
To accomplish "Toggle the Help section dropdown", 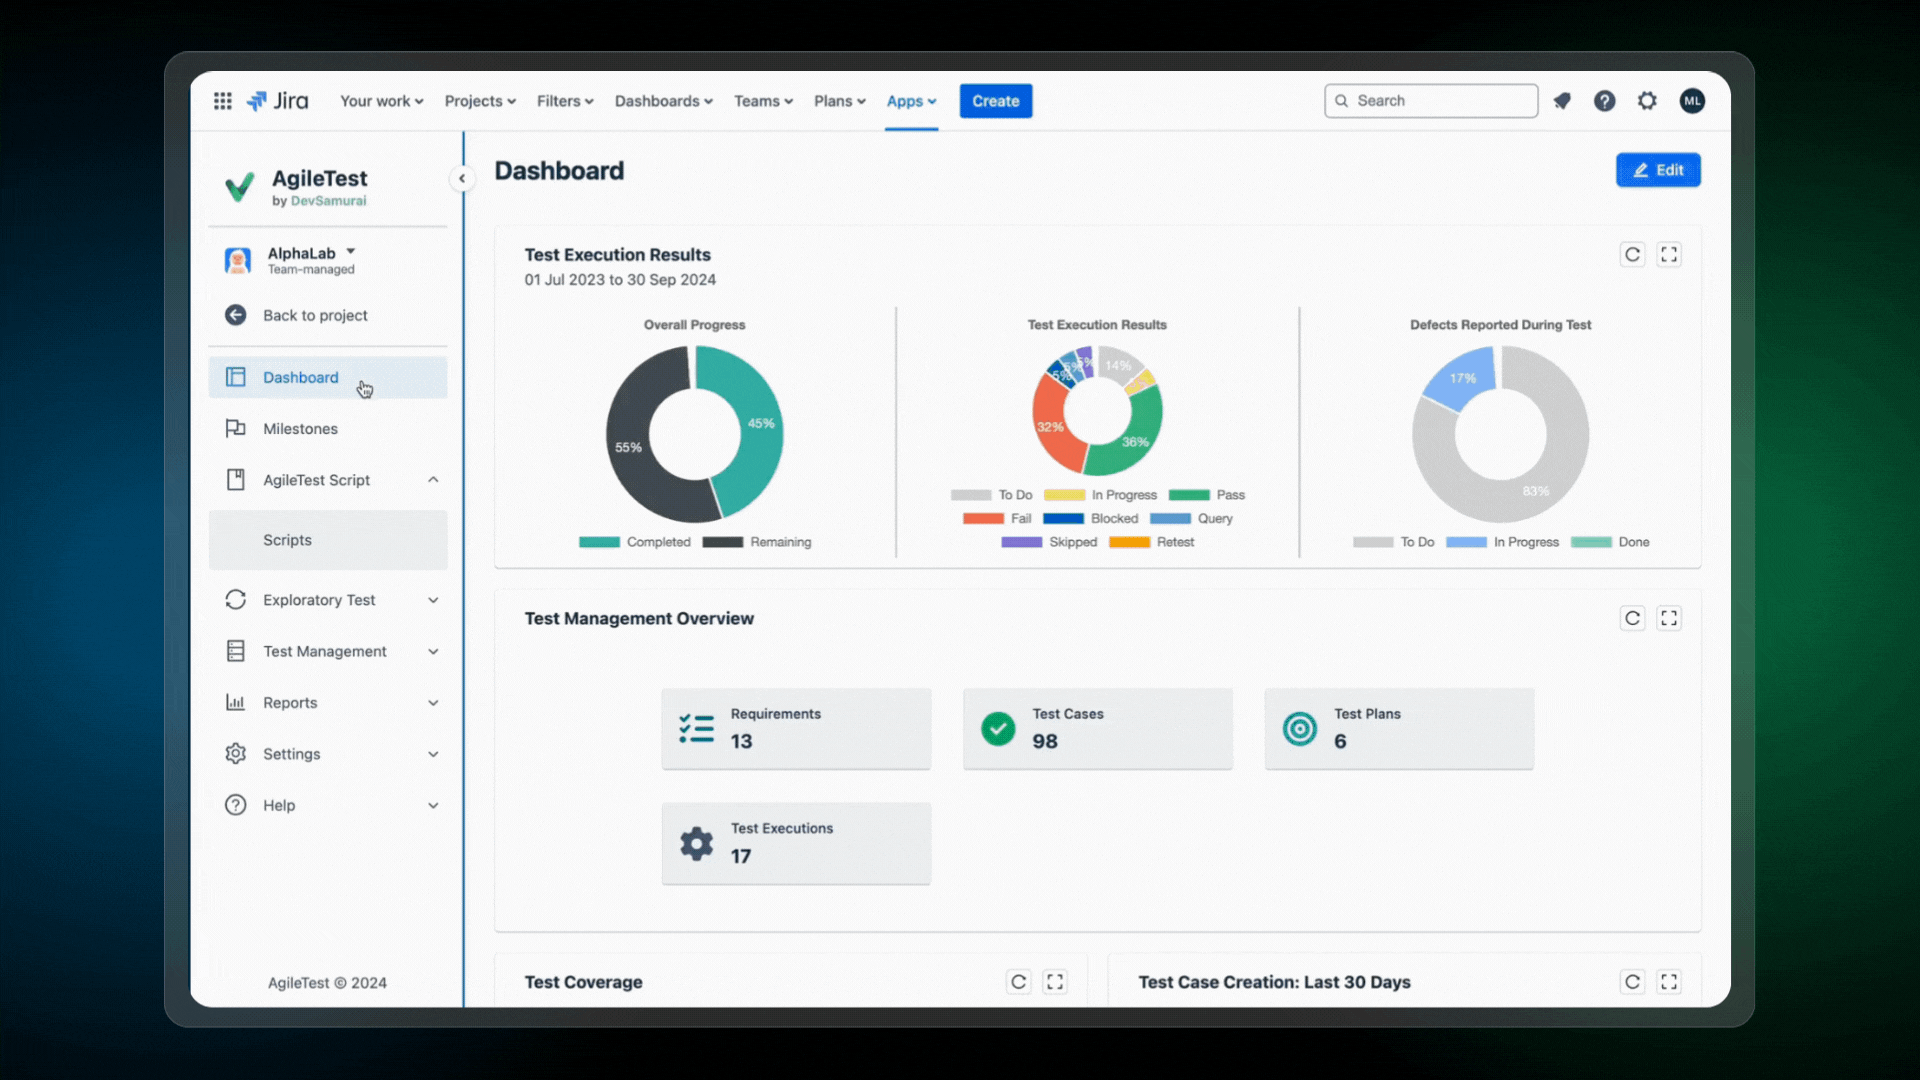I will [x=433, y=804].
